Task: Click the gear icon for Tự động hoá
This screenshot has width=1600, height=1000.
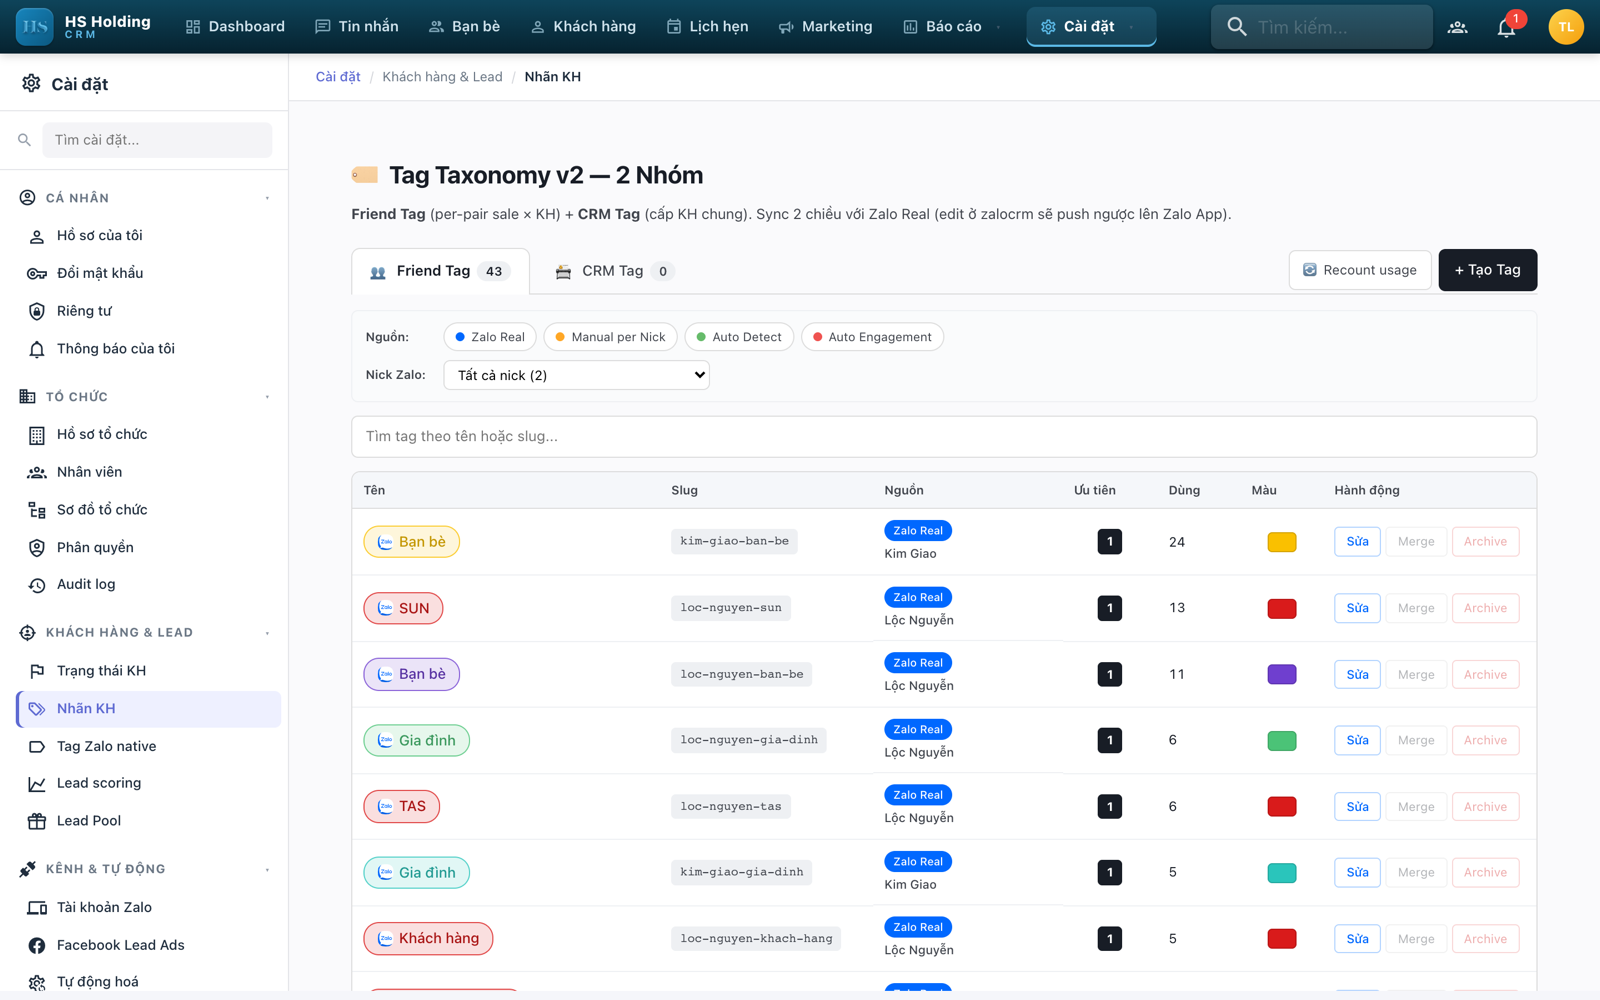Action: 37,982
